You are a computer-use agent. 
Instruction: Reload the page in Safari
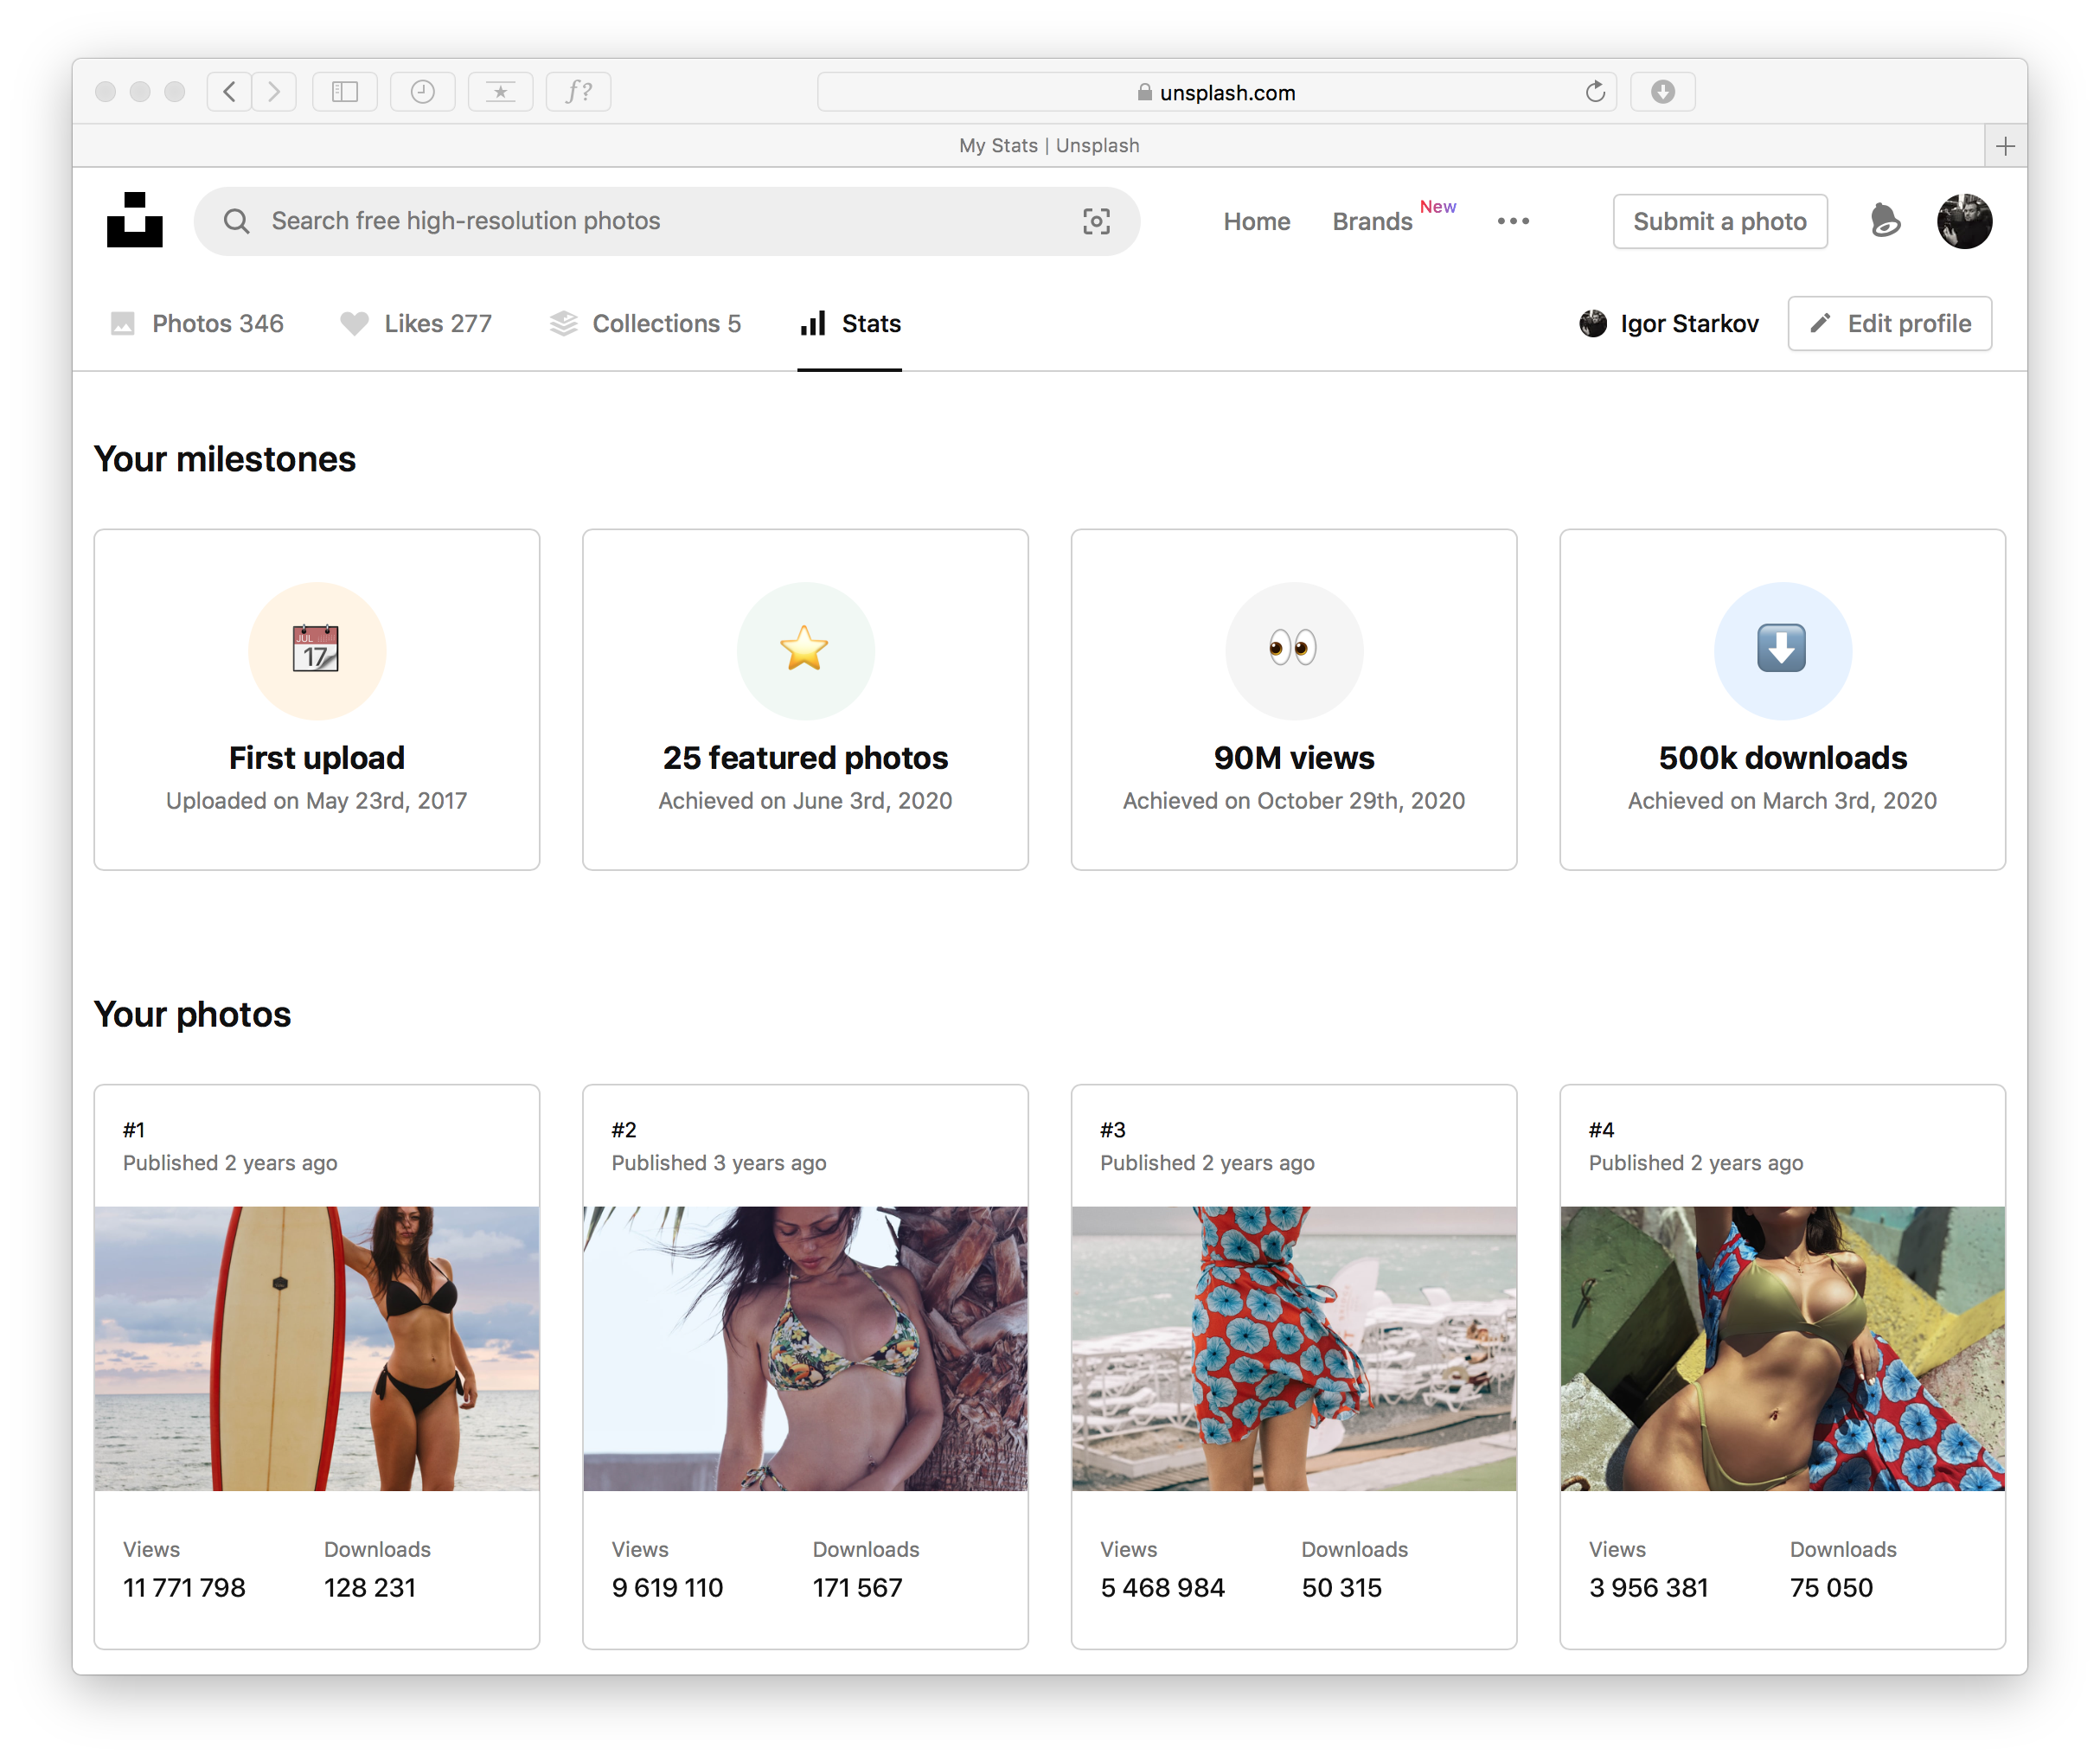tap(1594, 92)
